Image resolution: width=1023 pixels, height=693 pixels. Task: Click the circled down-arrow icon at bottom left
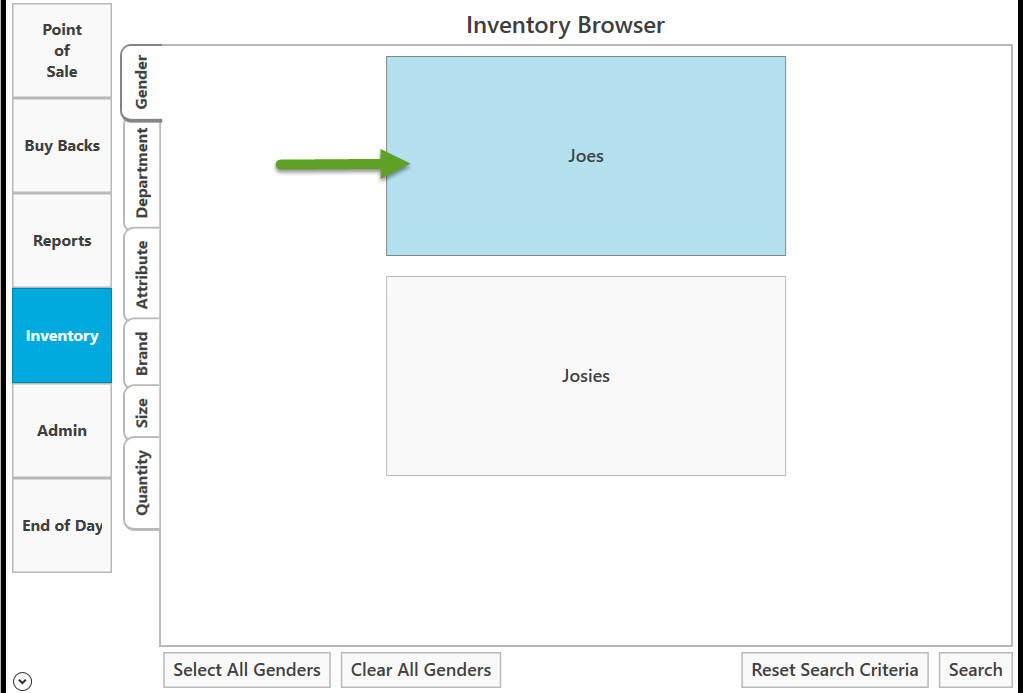[22, 681]
